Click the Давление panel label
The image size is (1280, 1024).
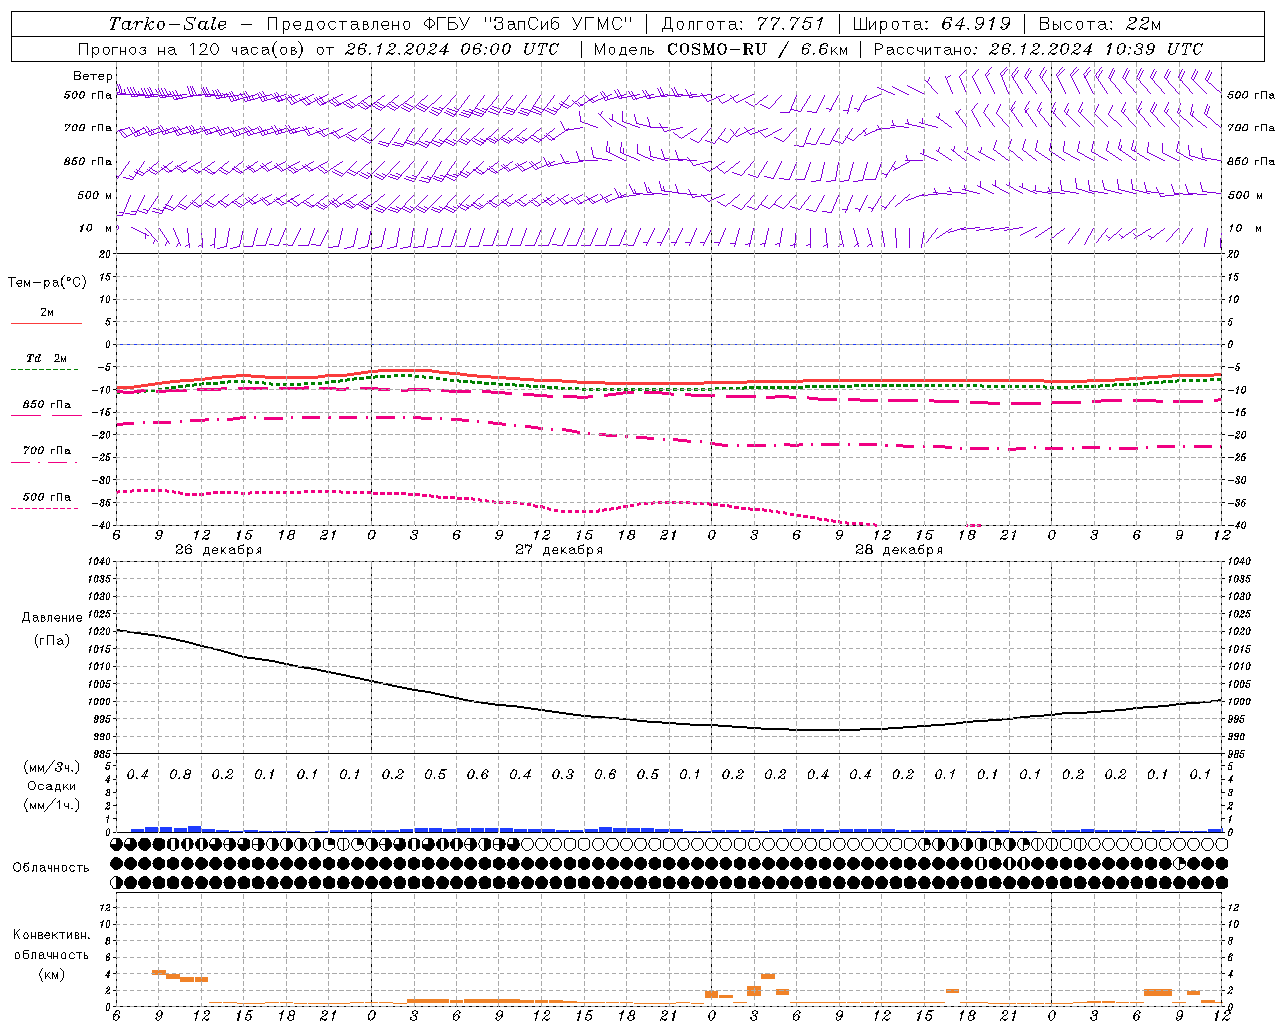pyautogui.click(x=52, y=618)
